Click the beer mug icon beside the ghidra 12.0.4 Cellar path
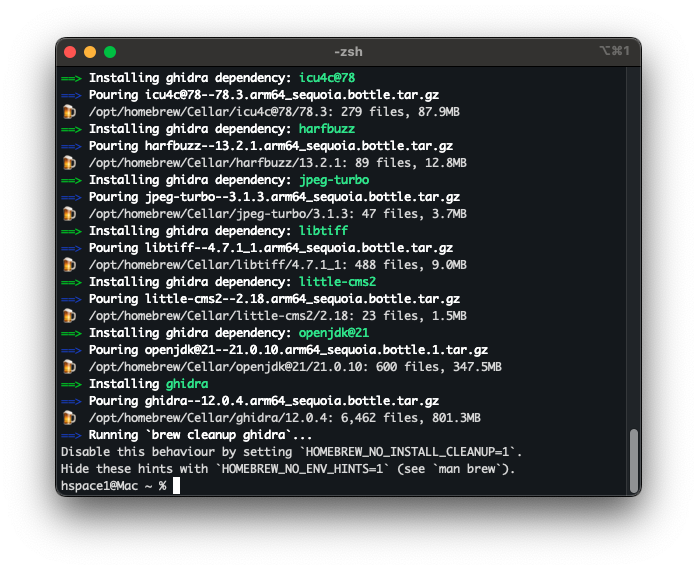The image size is (697, 570). point(68,418)
